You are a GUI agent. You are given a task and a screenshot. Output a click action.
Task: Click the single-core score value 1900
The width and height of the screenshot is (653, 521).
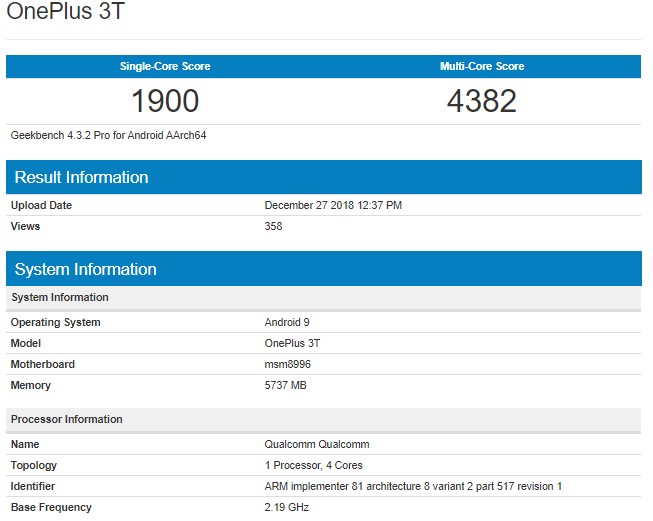click(x=165, y=101)
